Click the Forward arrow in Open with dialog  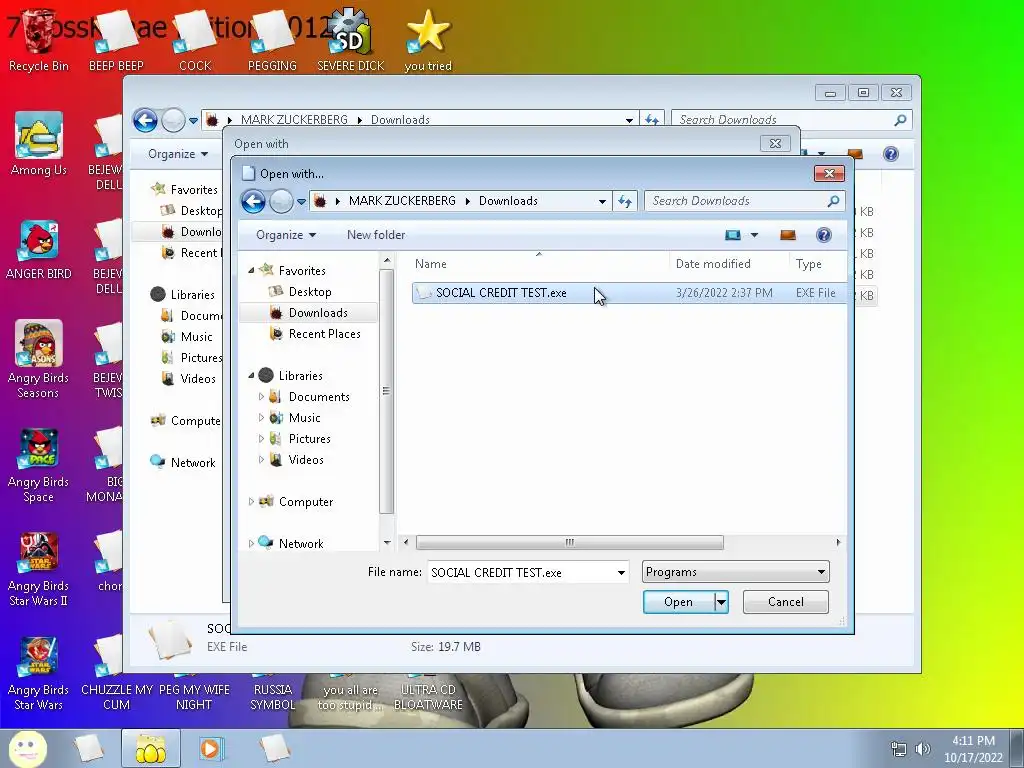point(281,201)
